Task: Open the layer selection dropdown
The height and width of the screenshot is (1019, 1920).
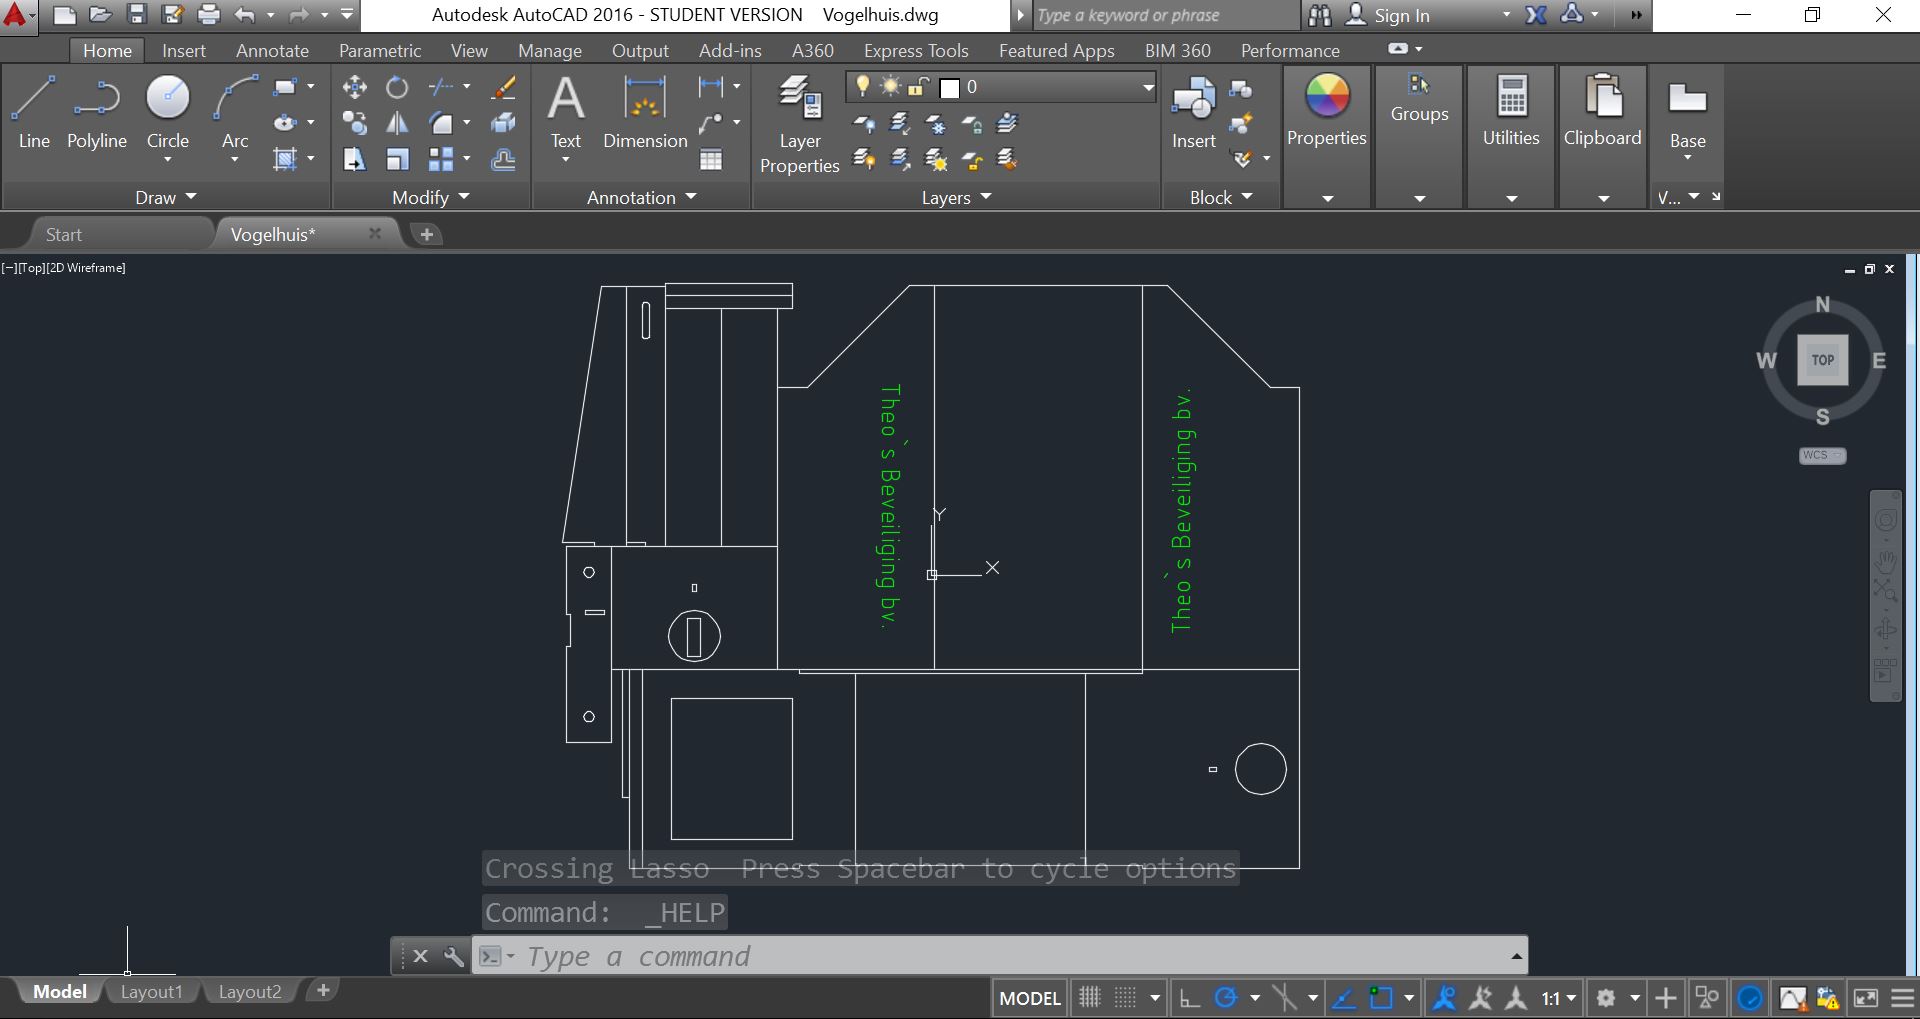Action: [1146, 87]
